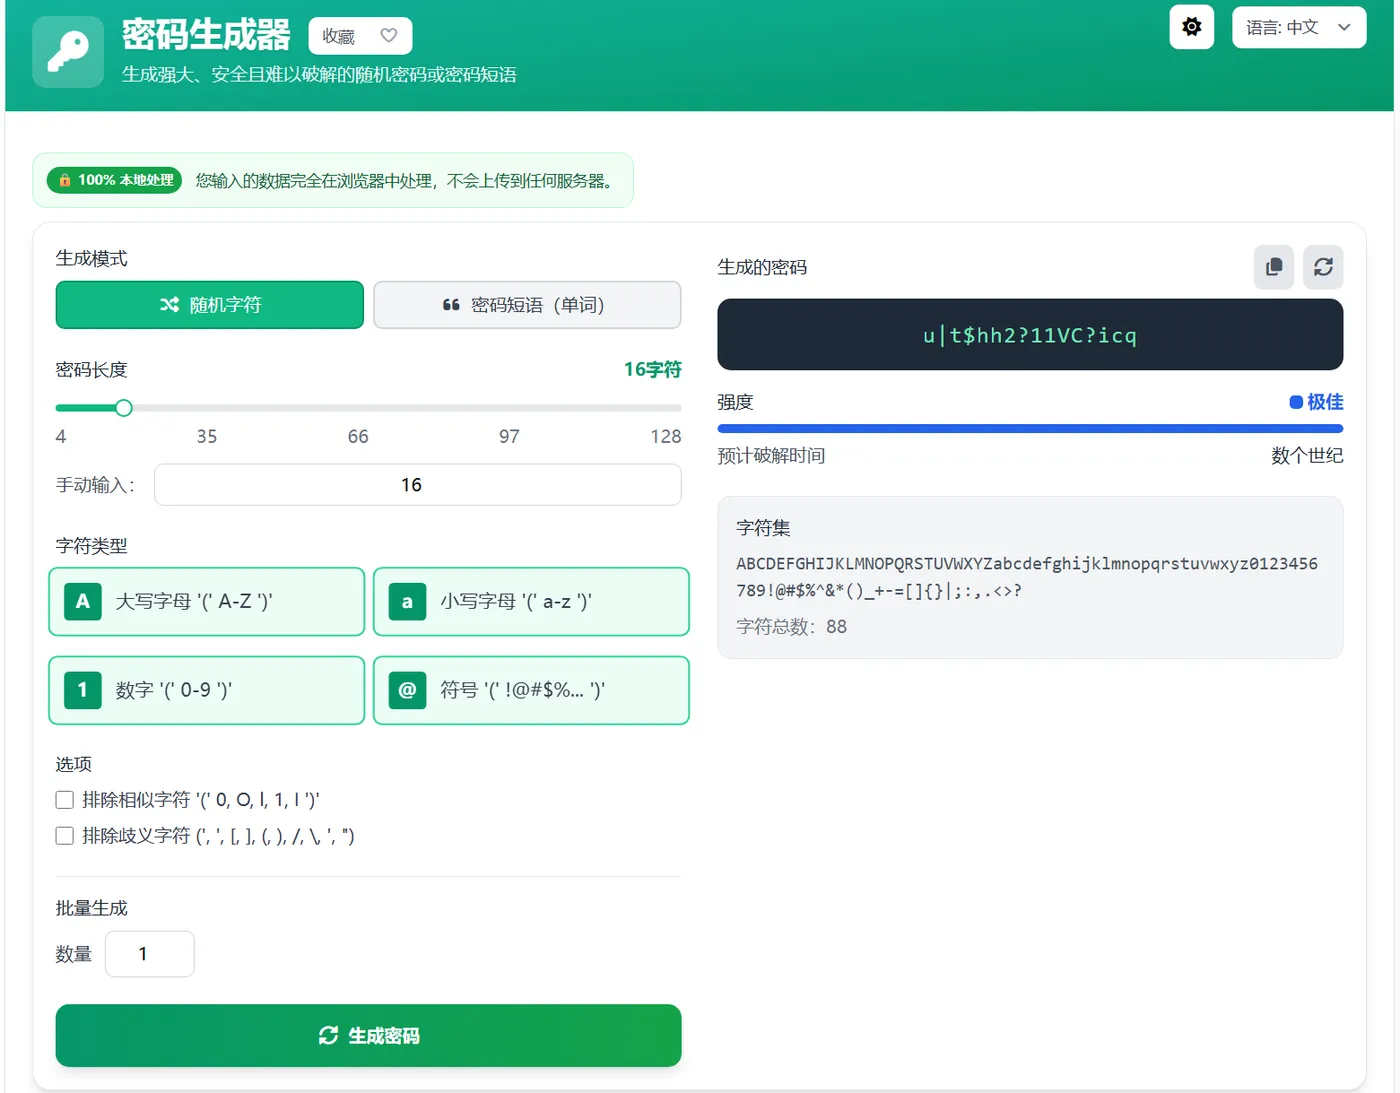Switch to 密码短语（单词）mode

pos(527,305)
